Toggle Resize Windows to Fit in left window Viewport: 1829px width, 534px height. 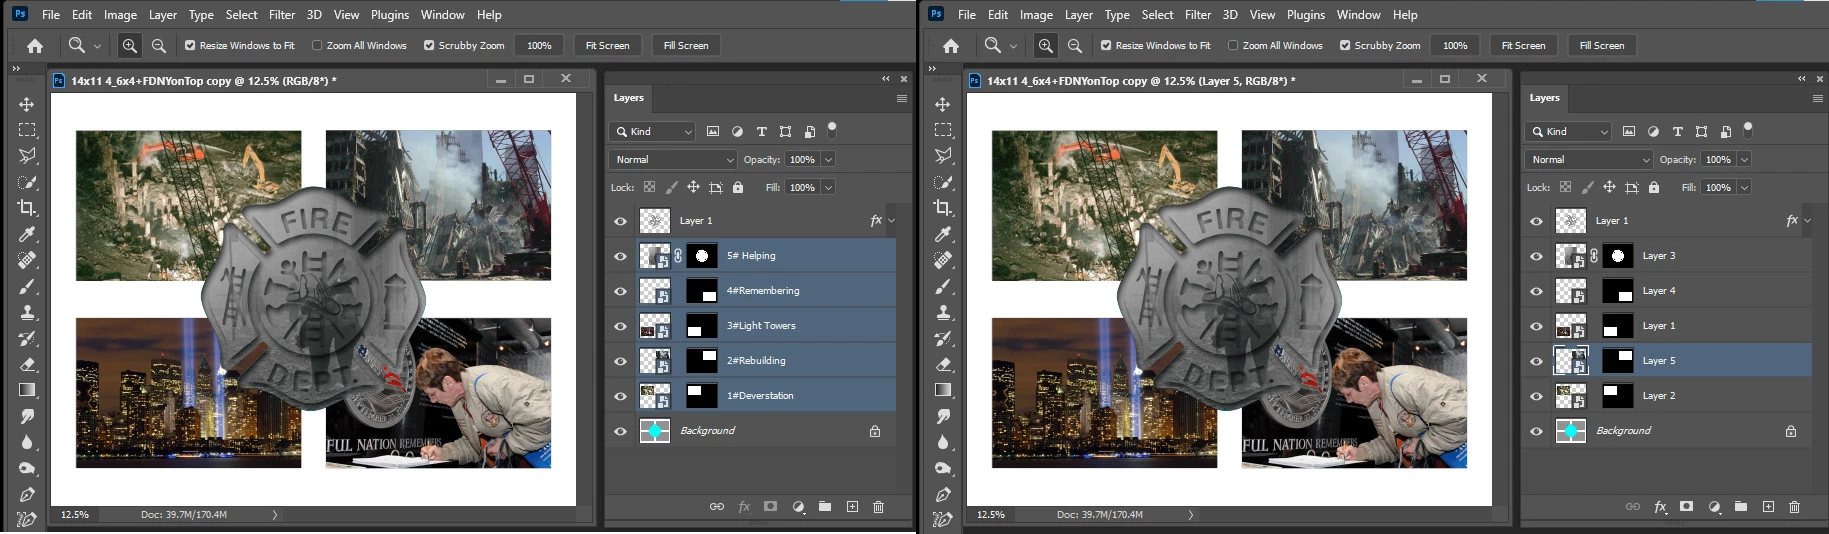pos(190,45)
